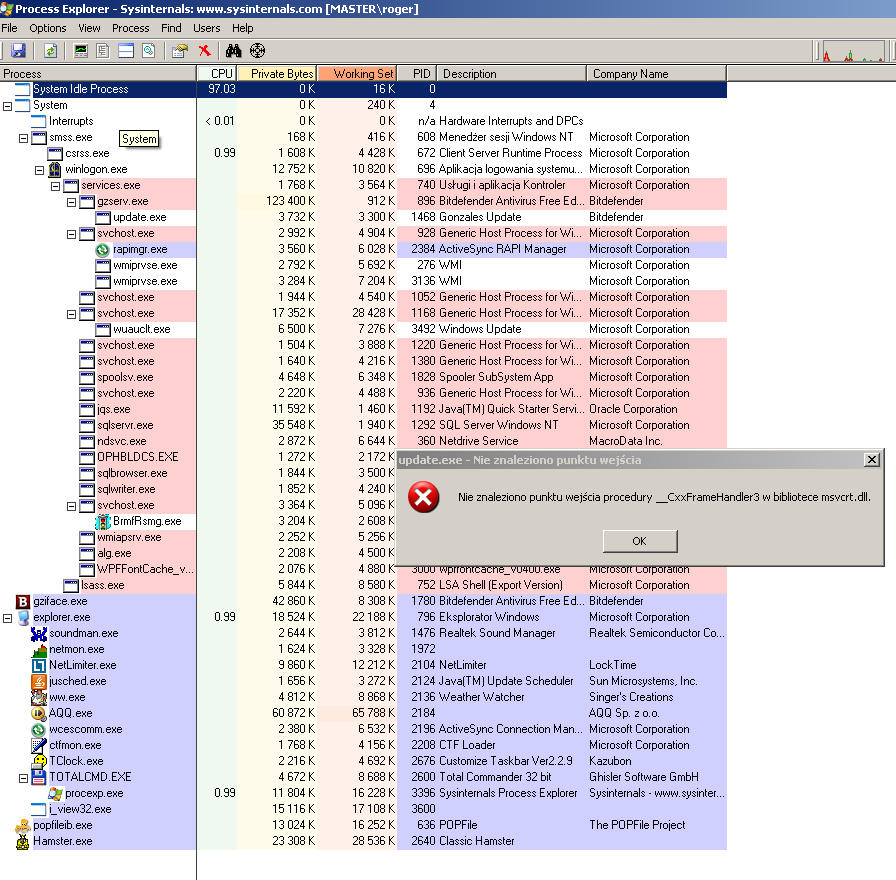Viewport: 896px width, 880px height.
Task: Click the CPU usage mini graph in toolbar
Action: [853, 51]
